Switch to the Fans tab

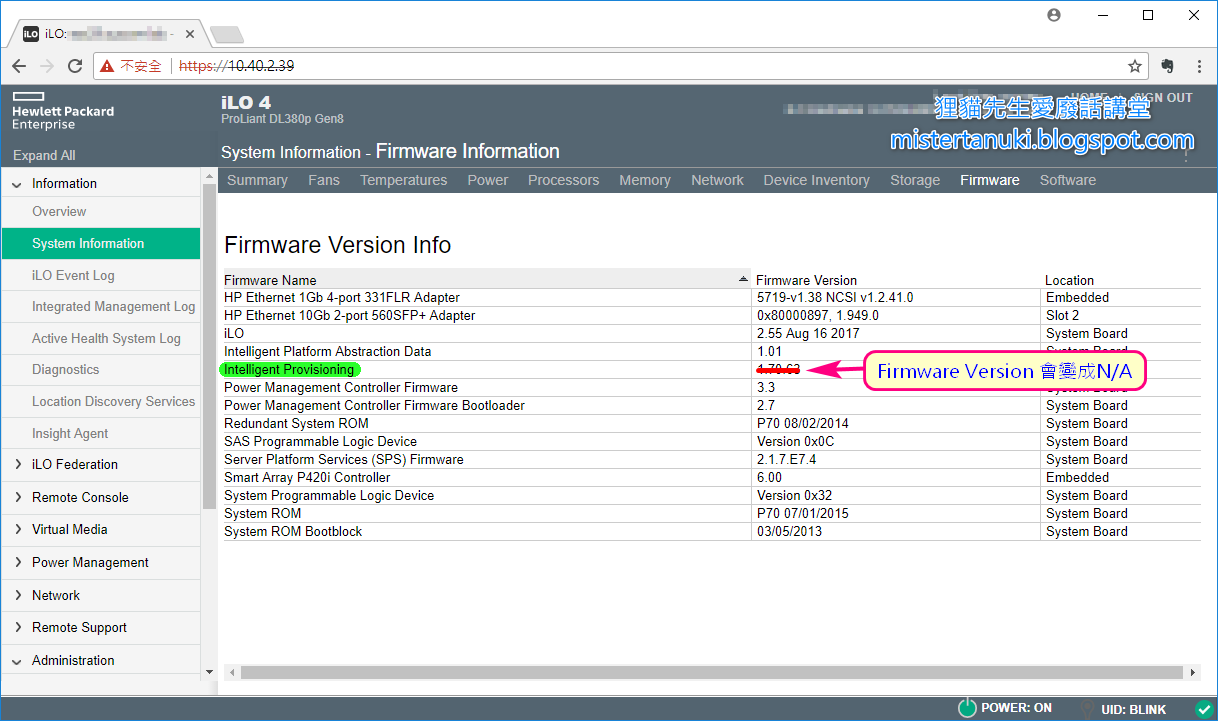click(324, 180)
